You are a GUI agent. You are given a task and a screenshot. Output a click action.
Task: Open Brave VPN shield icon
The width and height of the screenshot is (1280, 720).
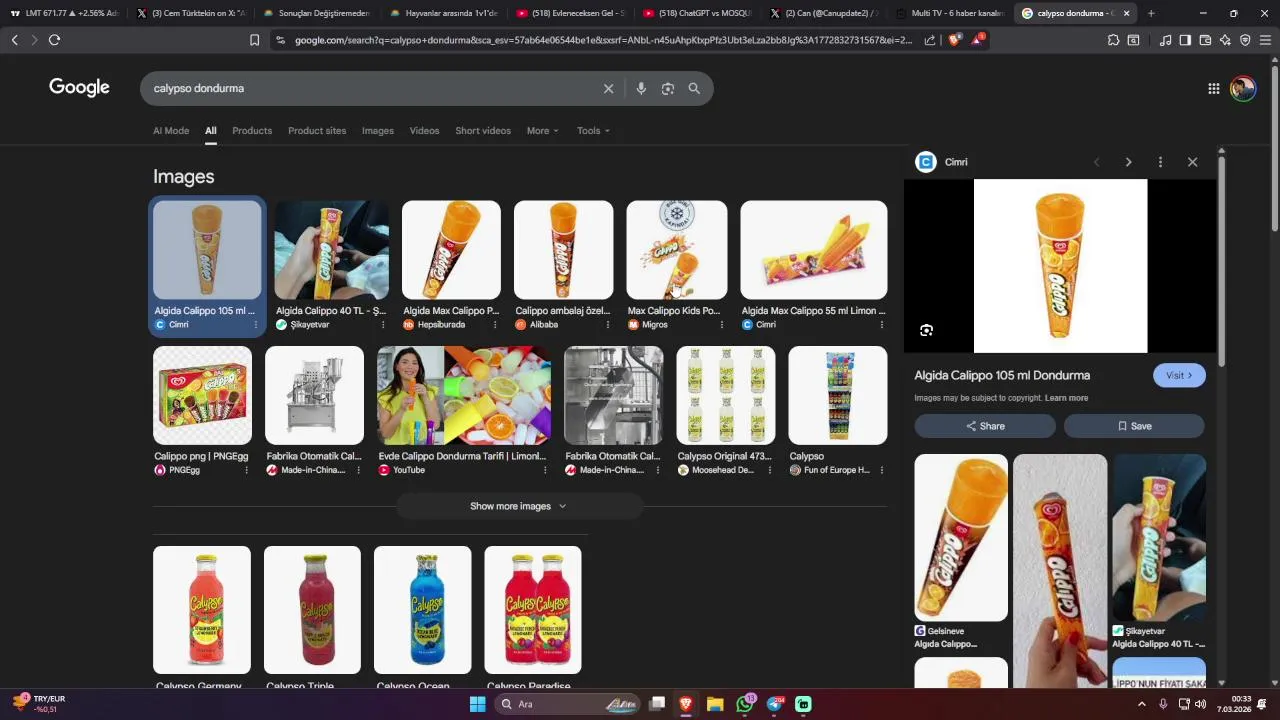coord(1245,40)
